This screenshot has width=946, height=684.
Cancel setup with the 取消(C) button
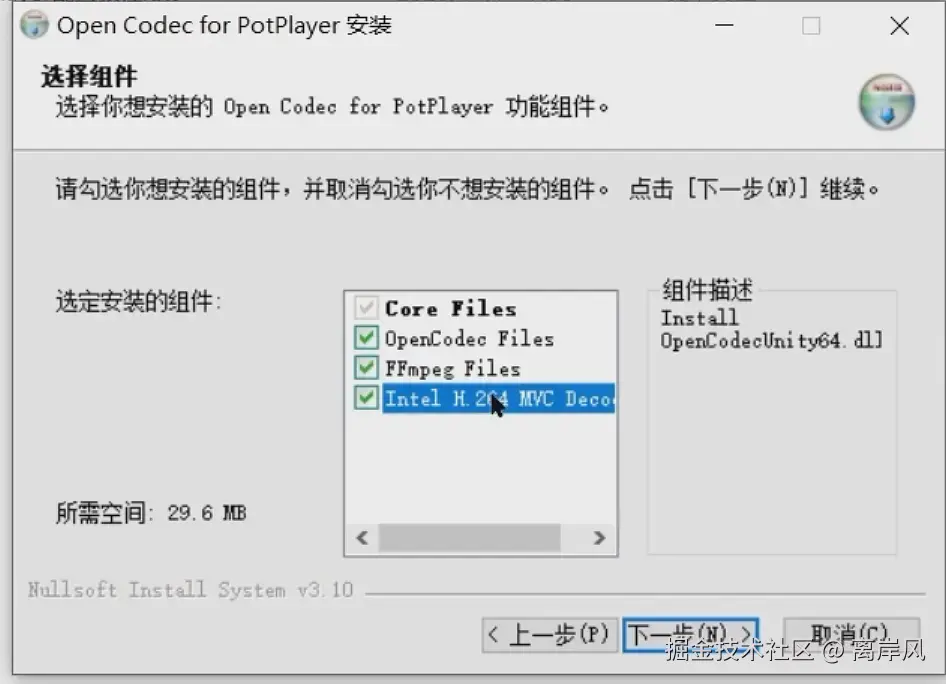point(851,635)
